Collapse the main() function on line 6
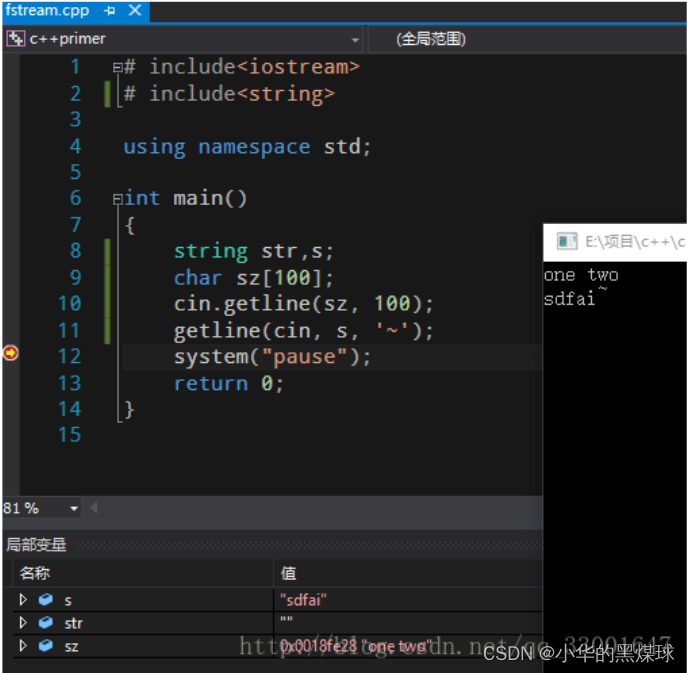The height and width of the screenshot is (673, 691). [117, 199]
